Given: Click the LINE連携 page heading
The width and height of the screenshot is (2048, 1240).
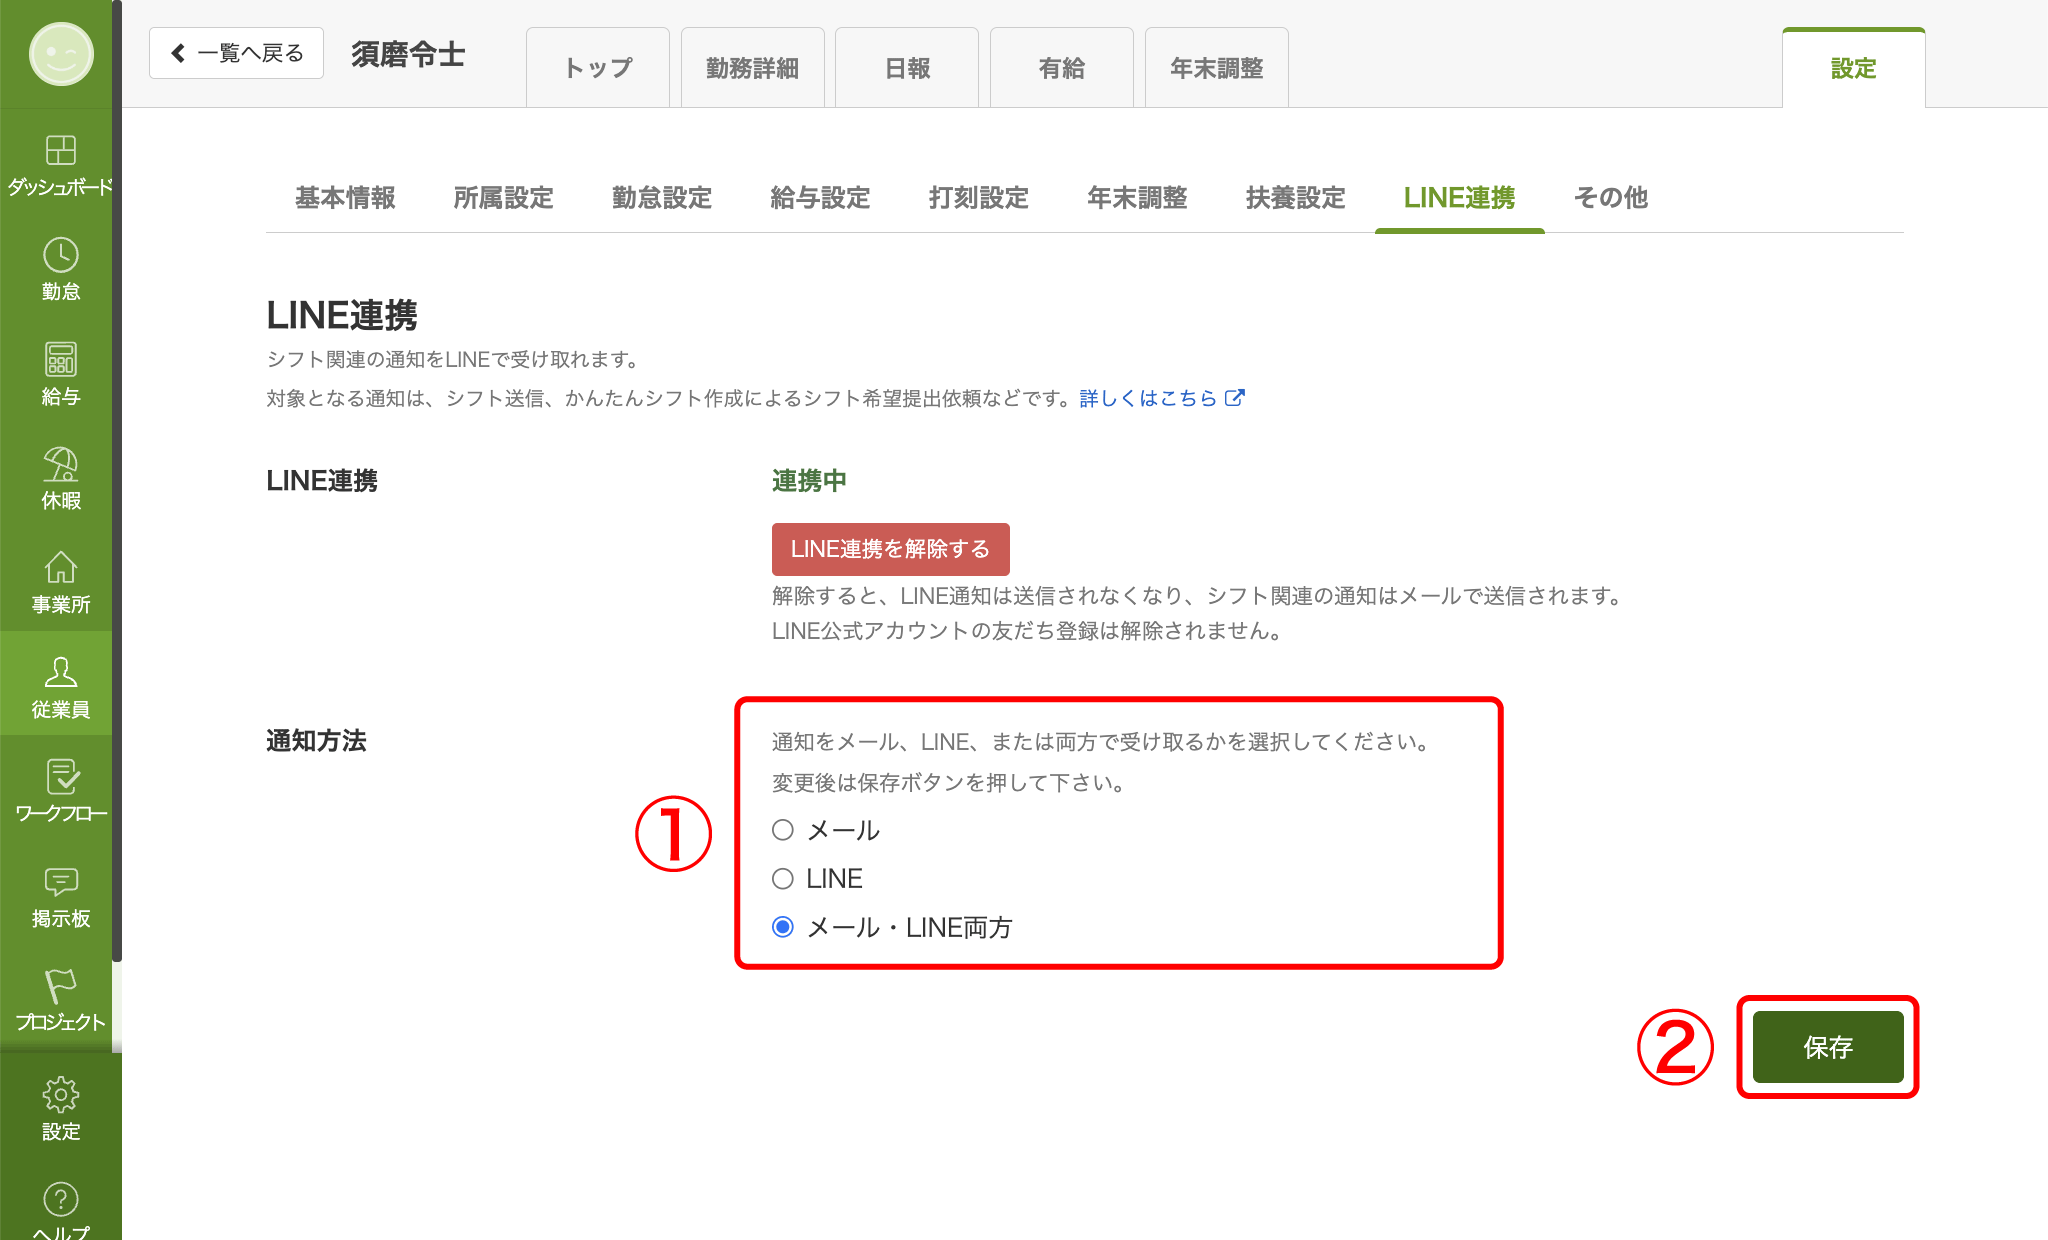Looking at the screenshot, I should point(342,315).
